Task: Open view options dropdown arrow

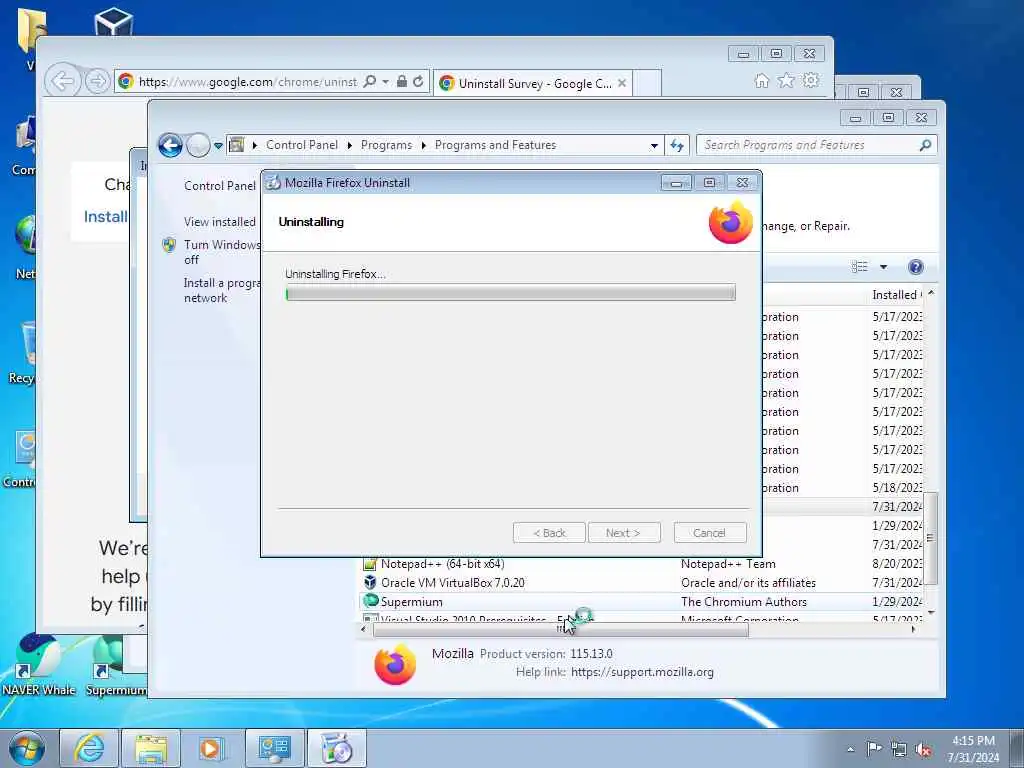Action: [884, 266]
